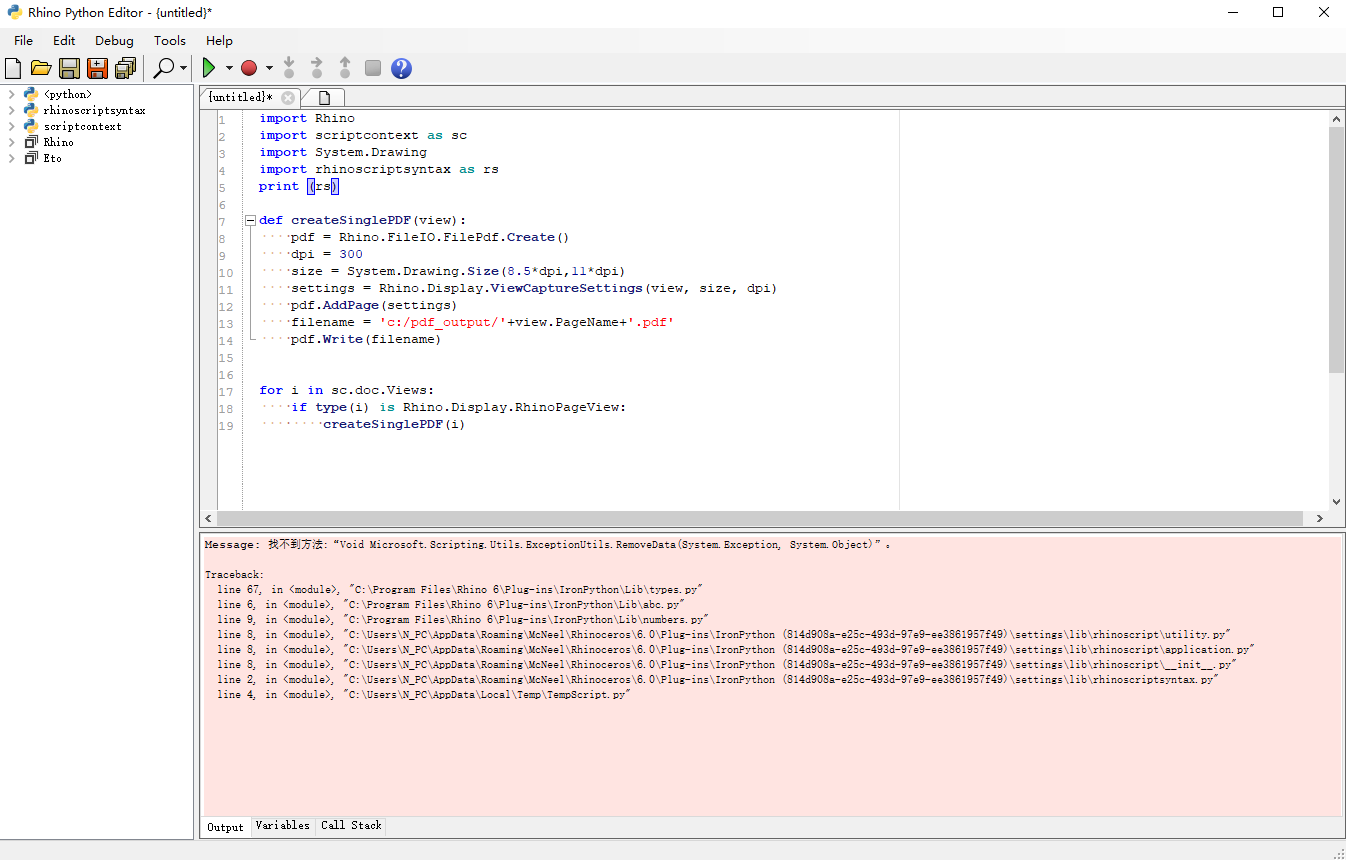Image resolution: width=1346 pixels, height=860 pixels.
Task: Click the 'createSinglePDF(i)' call line
Action: (x=394, y=424)
